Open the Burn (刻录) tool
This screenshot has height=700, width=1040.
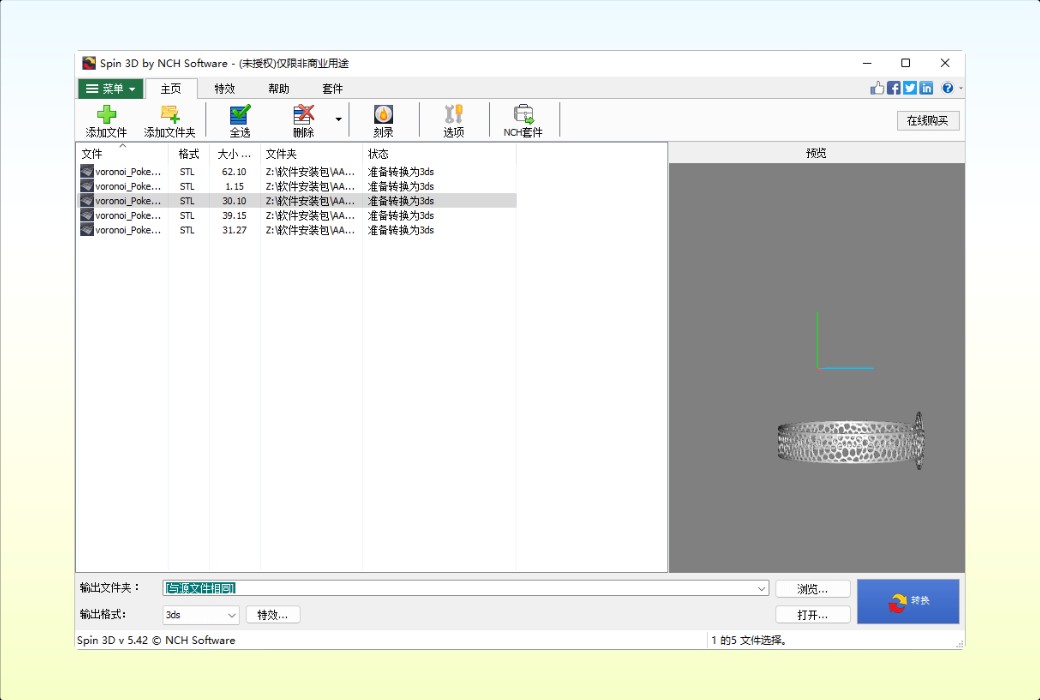(x=383, y=115)
